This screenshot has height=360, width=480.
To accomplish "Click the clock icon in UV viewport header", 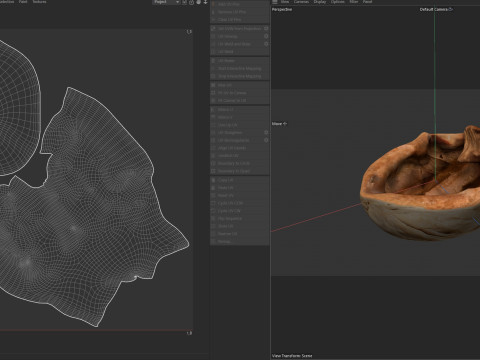I will click(x=191, y=2).
